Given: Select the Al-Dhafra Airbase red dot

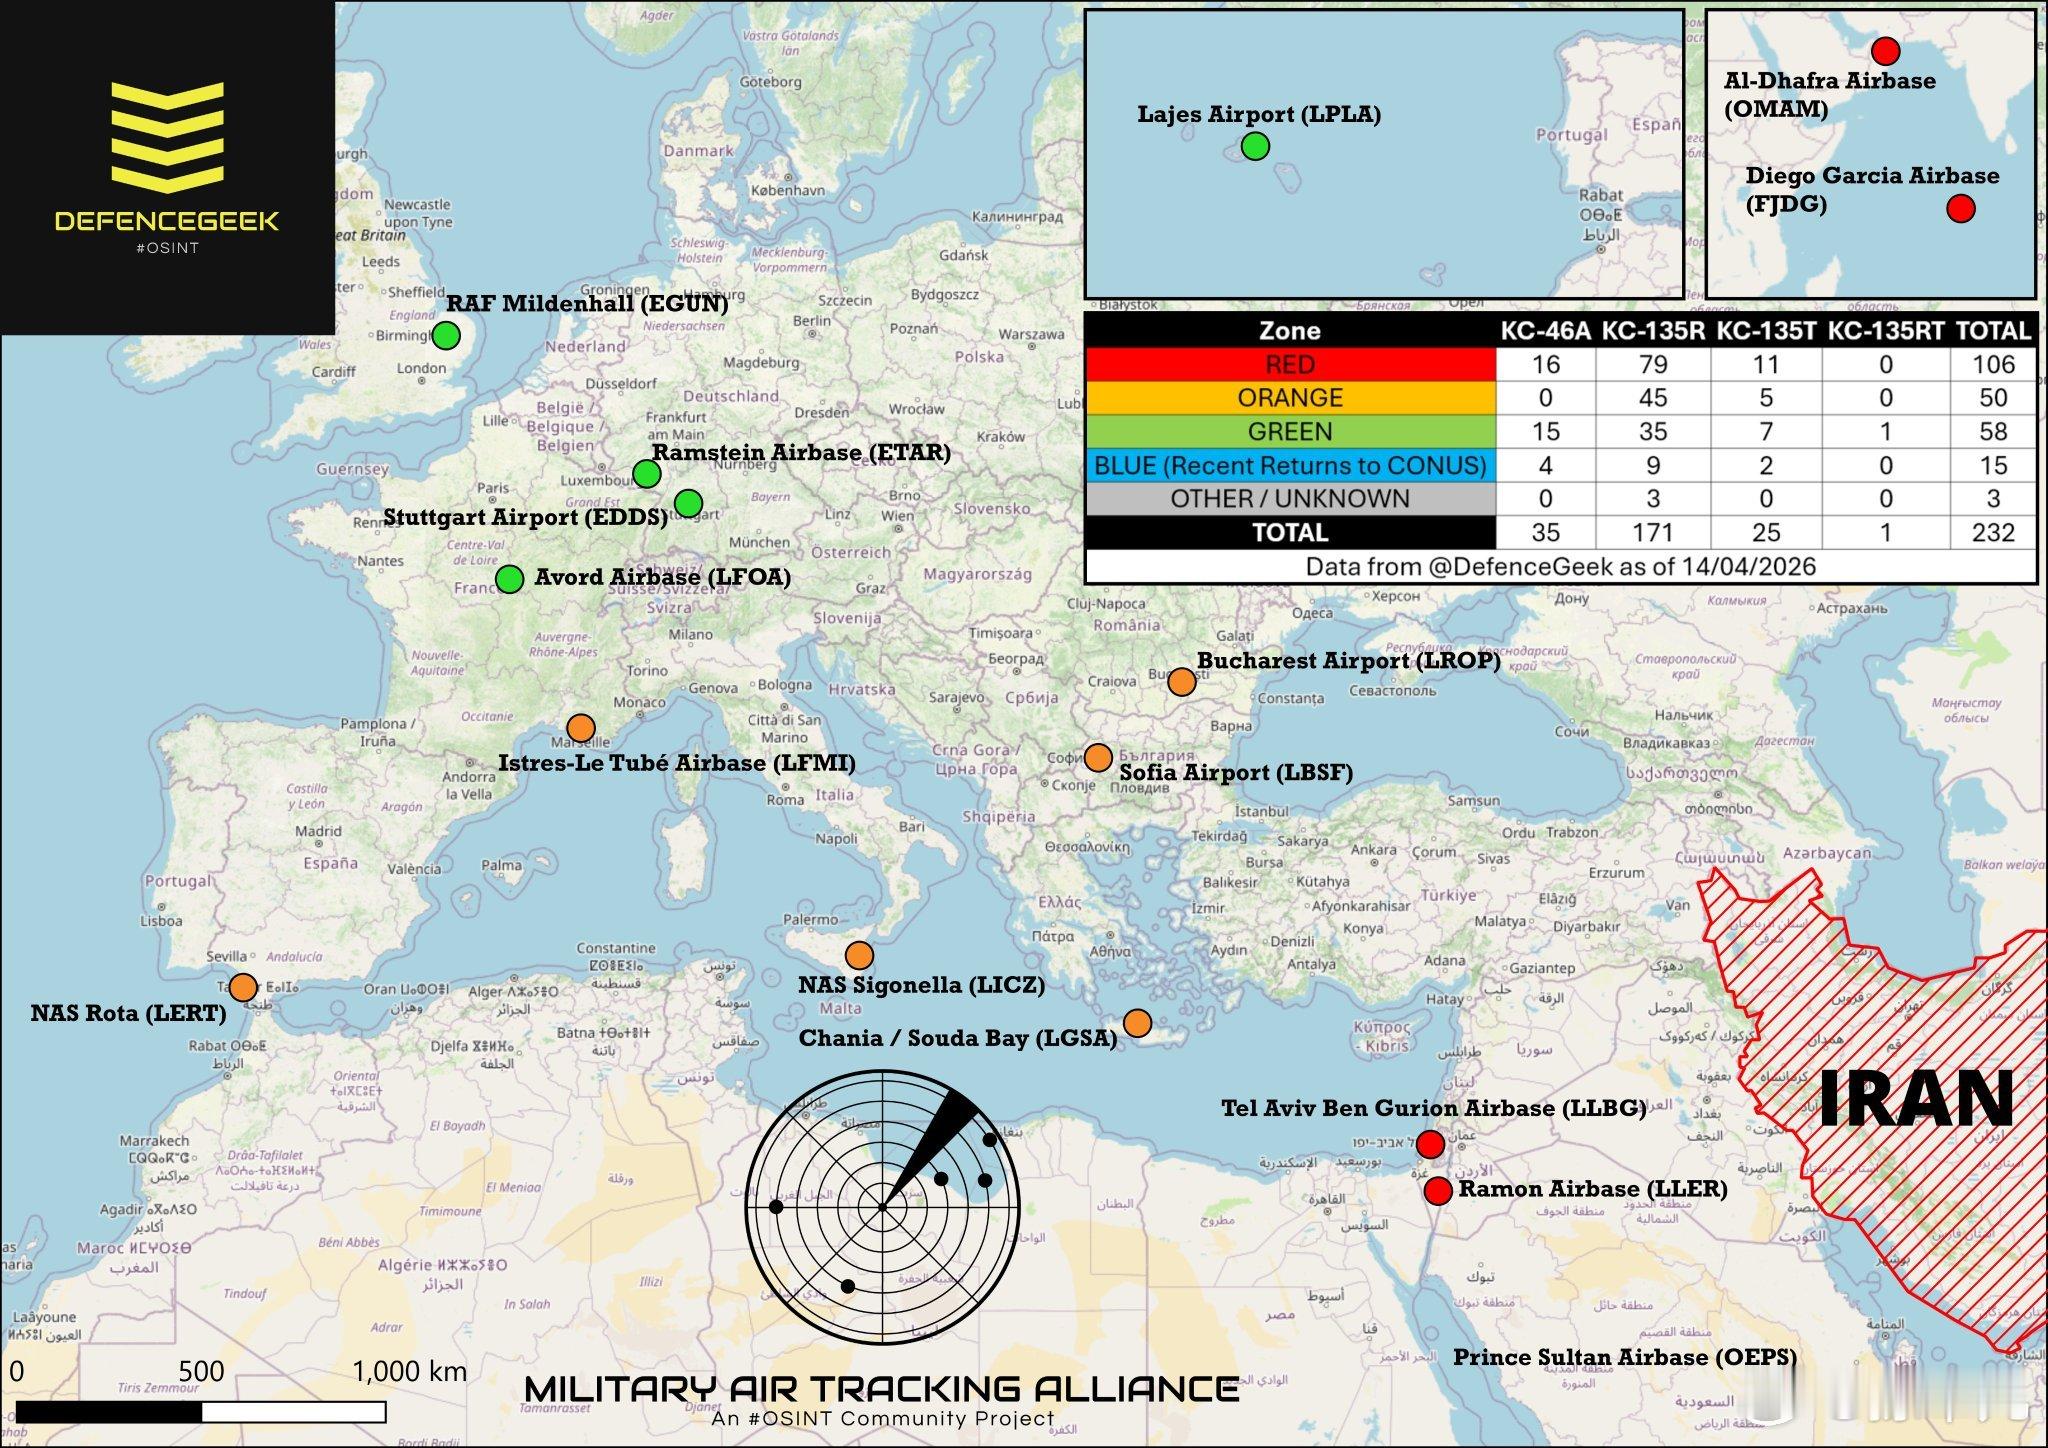Looking at the screenshot, I should coord(1885,51).
